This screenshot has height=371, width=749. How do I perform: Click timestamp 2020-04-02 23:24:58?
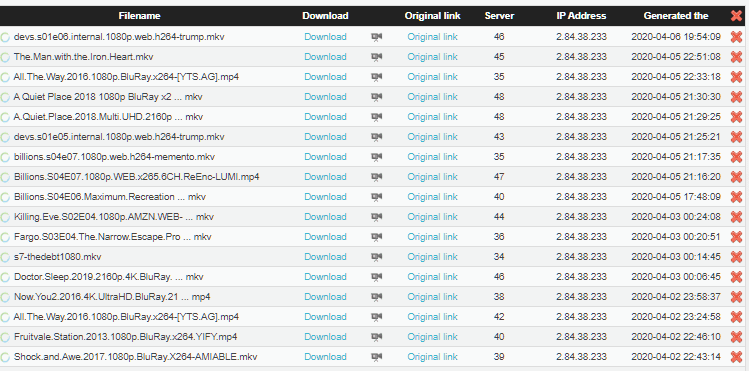tap(676, 317)
